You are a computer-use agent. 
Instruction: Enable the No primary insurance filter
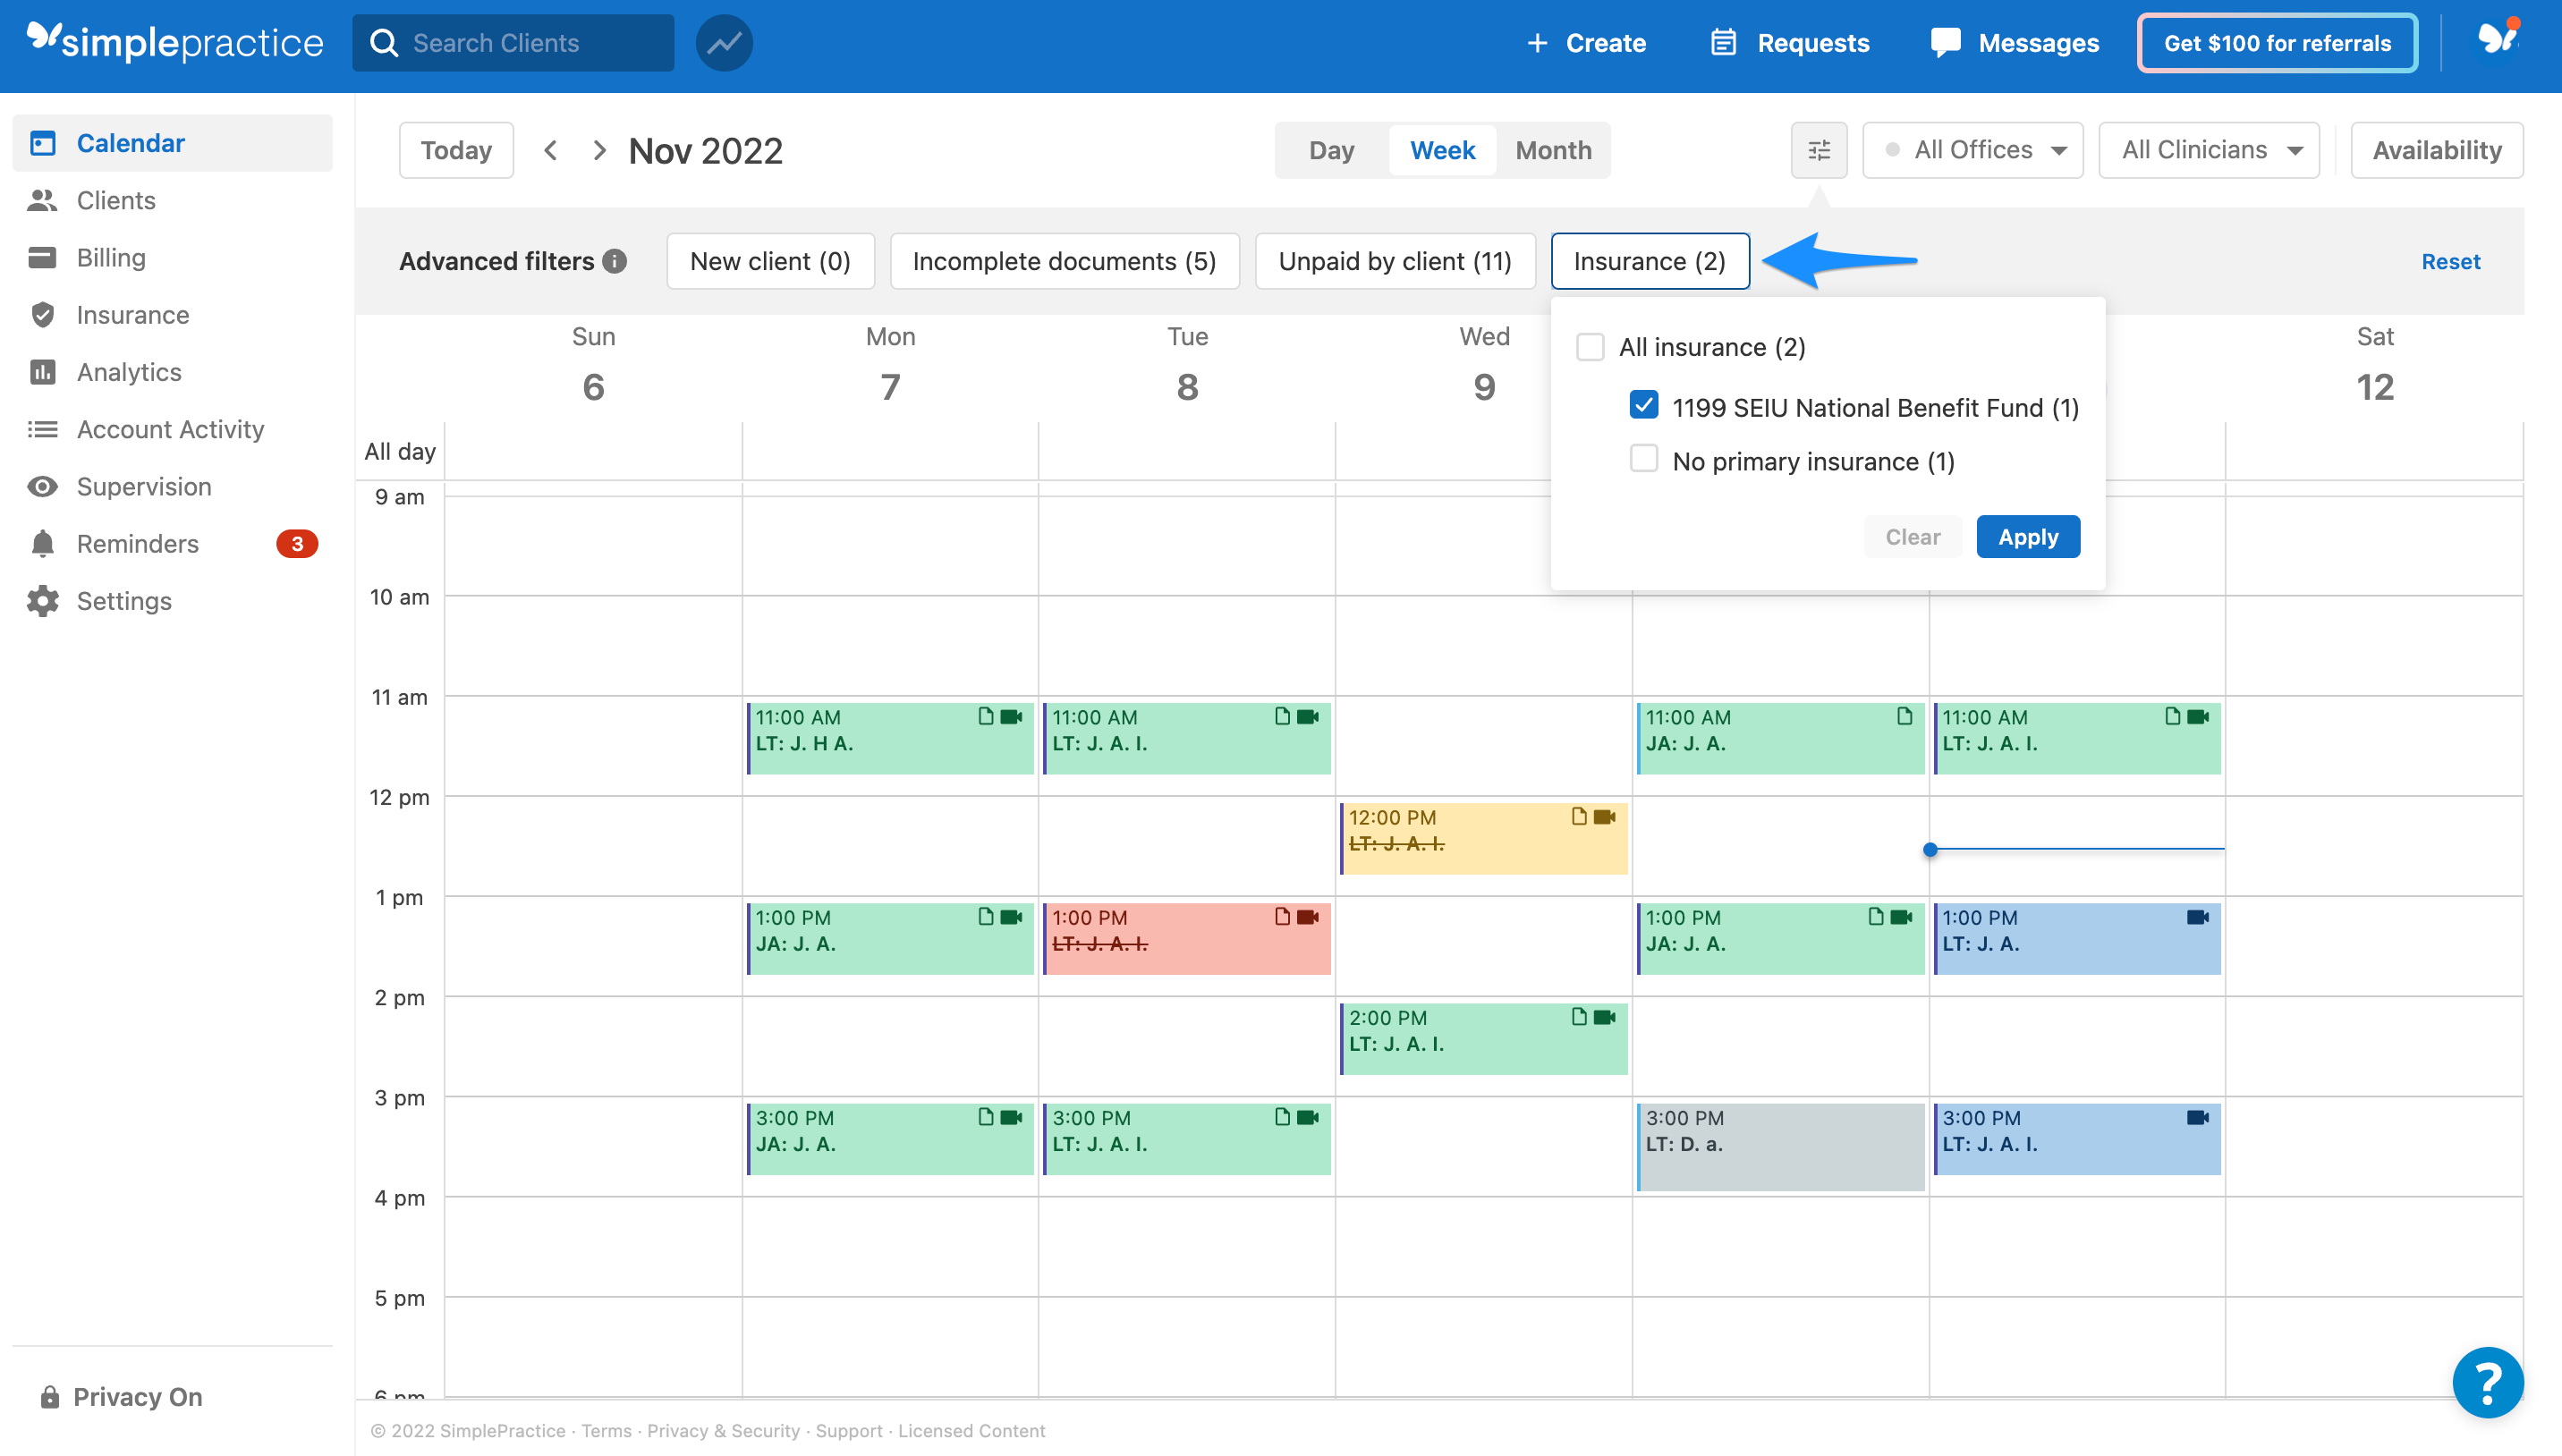point(1643,458)
